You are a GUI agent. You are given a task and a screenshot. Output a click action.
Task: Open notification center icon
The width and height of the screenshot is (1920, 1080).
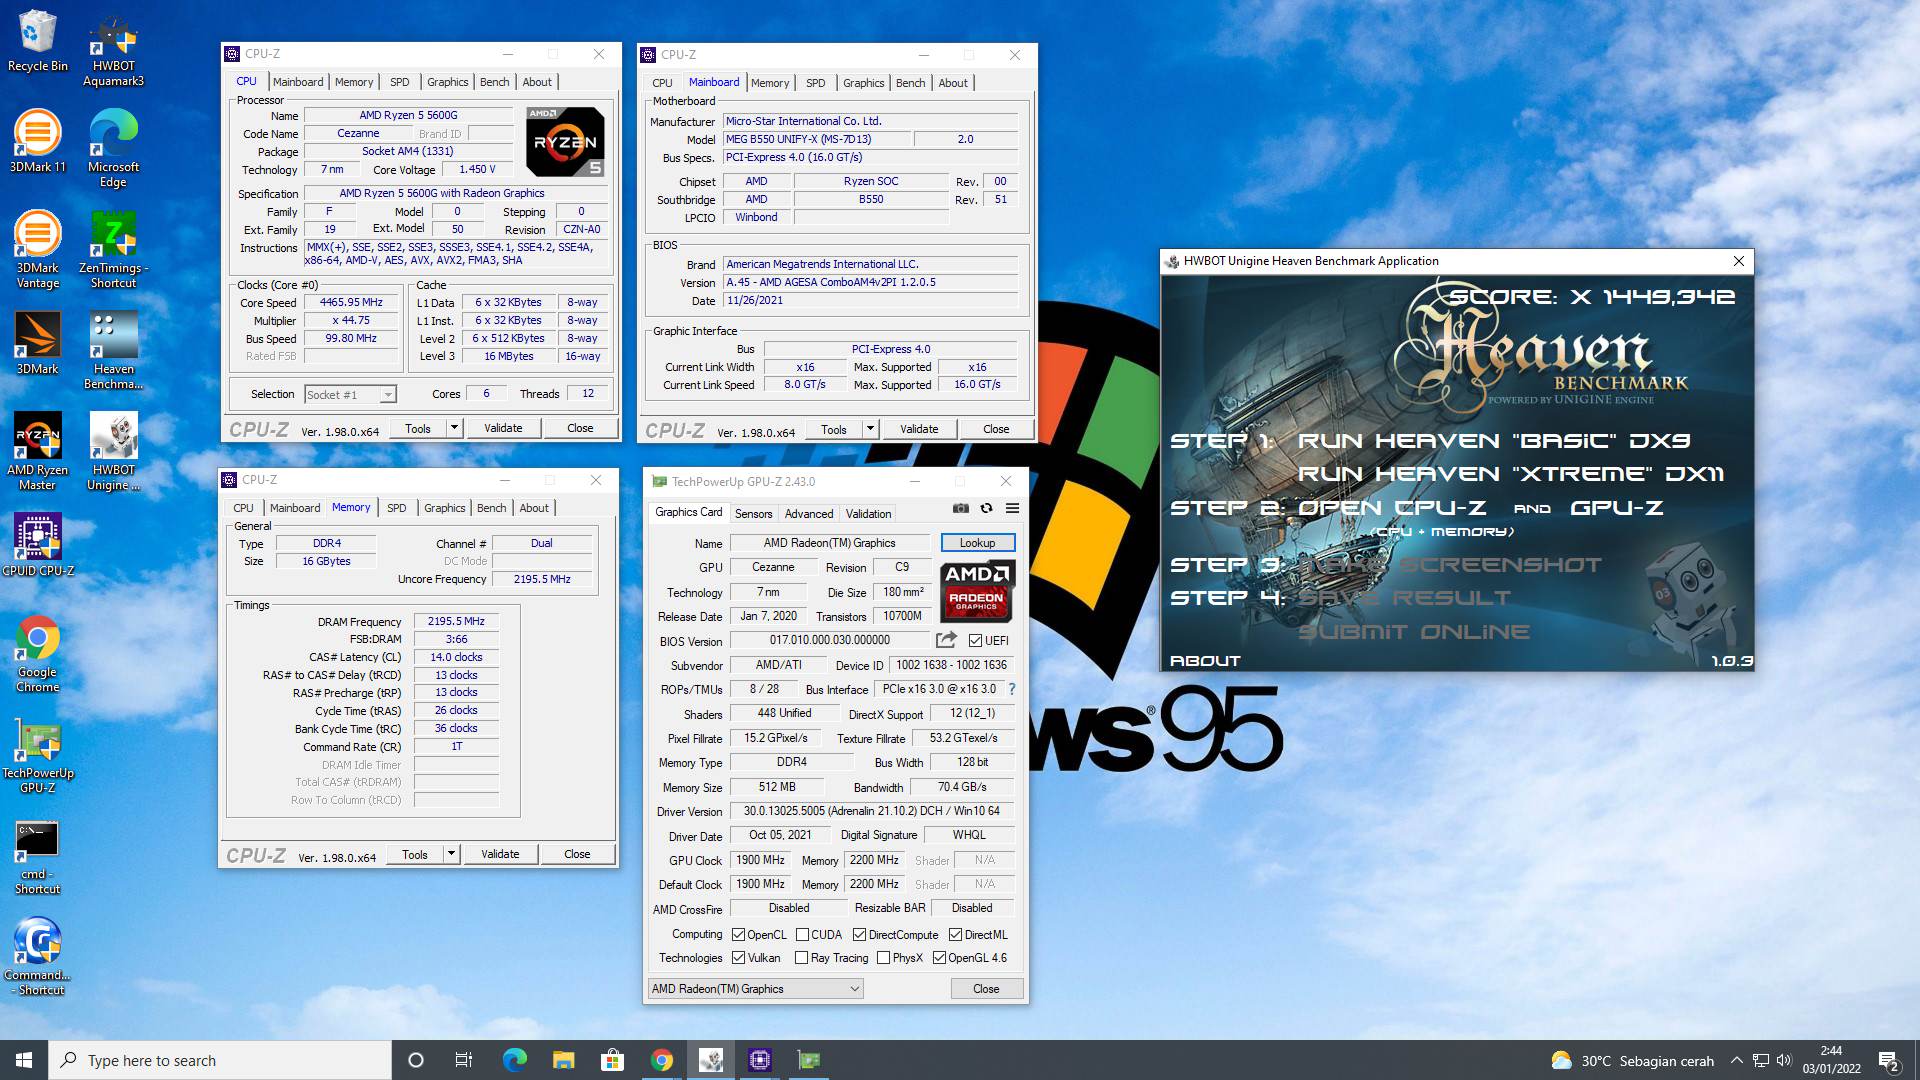pos(1889,1060)
